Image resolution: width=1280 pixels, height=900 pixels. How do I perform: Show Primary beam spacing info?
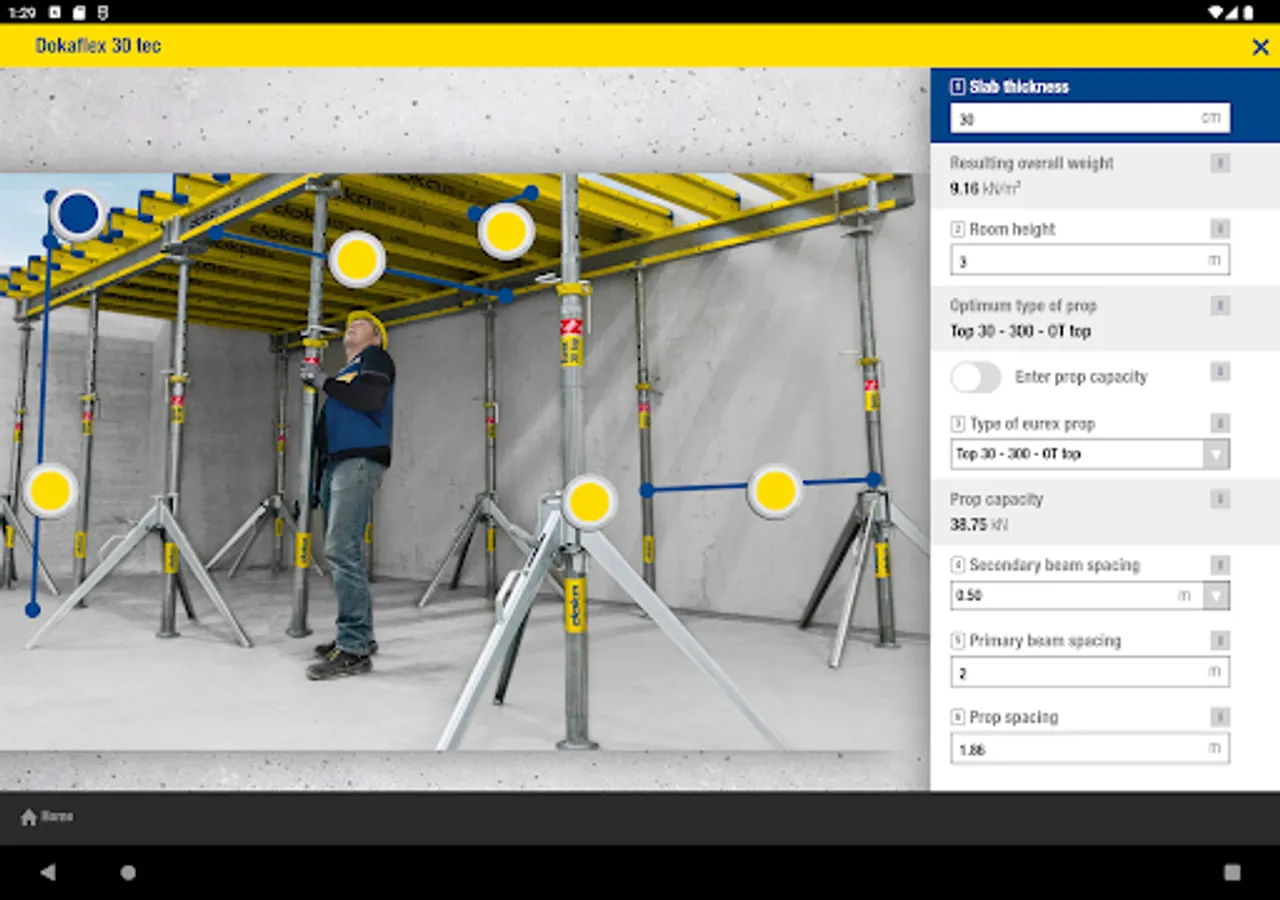(x=1220, y=640)
